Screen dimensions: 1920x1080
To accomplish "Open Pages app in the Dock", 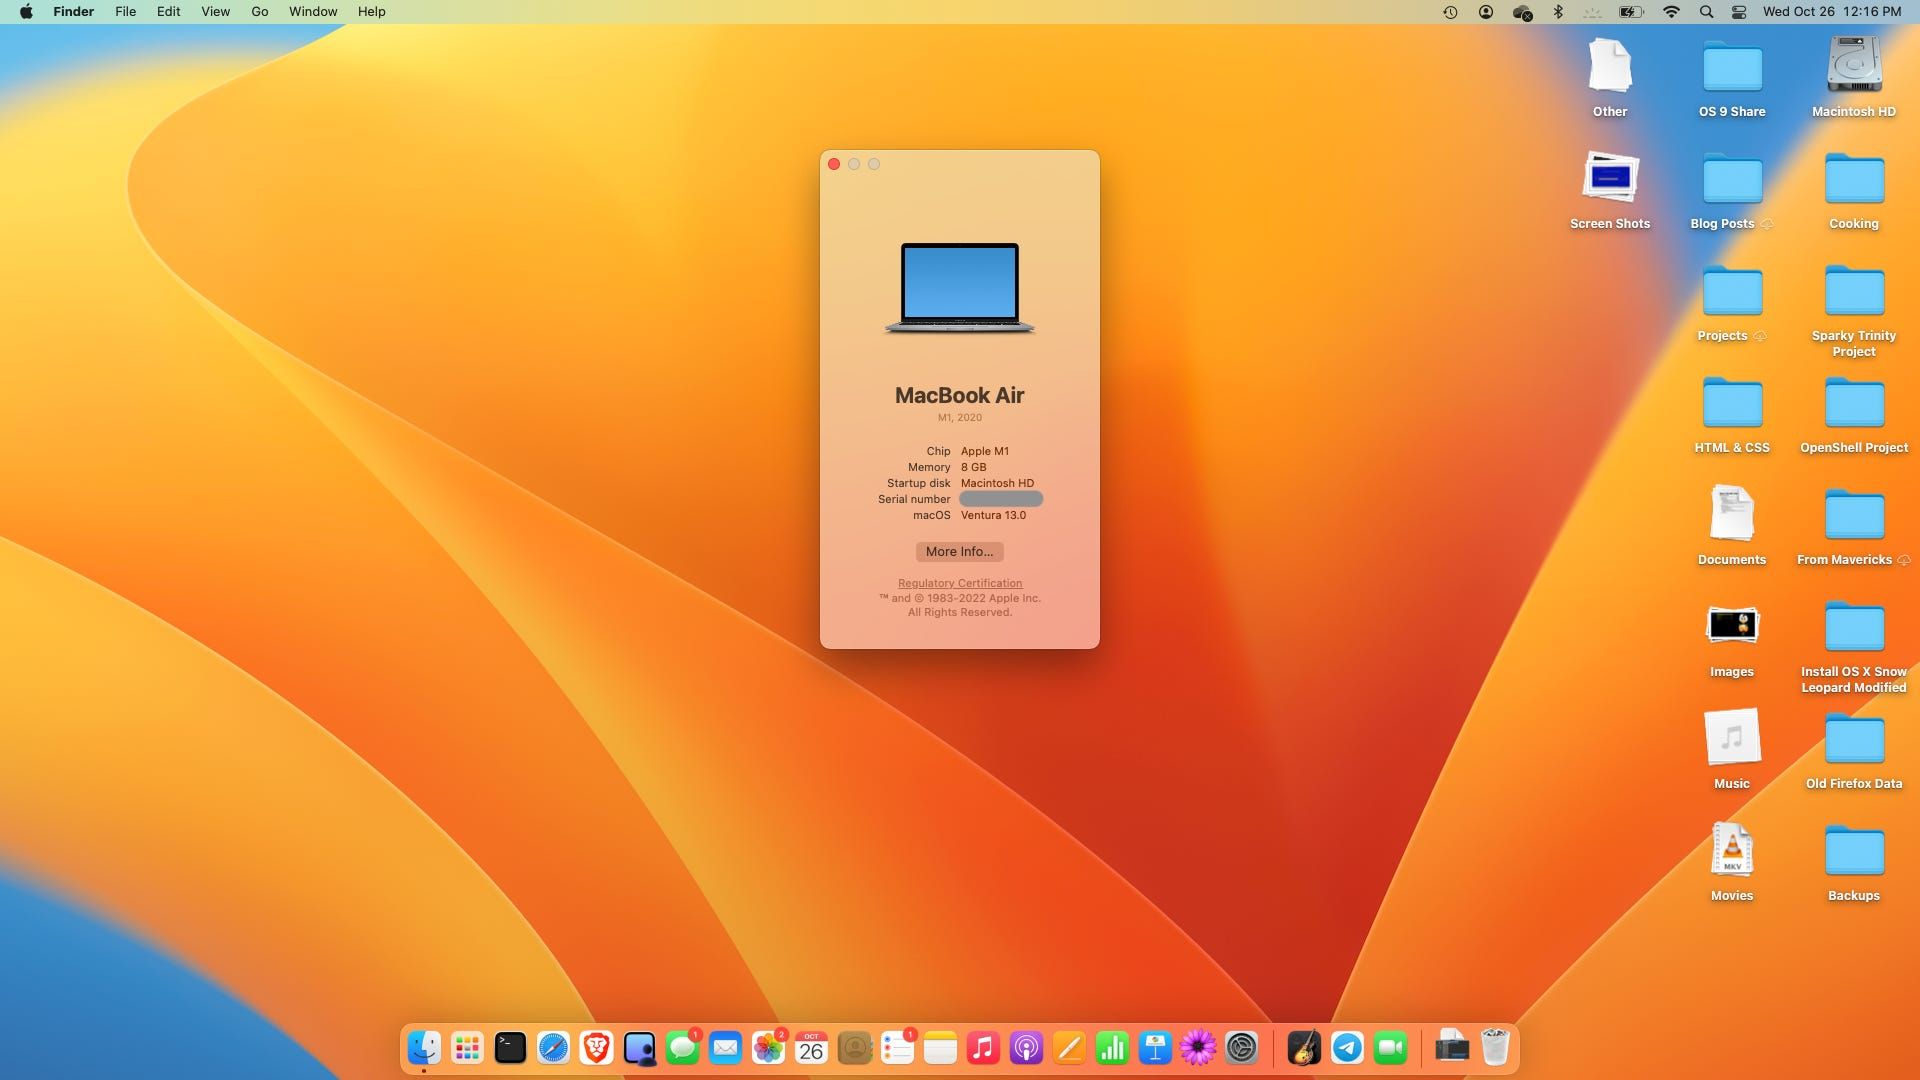I will click(x=1069, y=1048).
